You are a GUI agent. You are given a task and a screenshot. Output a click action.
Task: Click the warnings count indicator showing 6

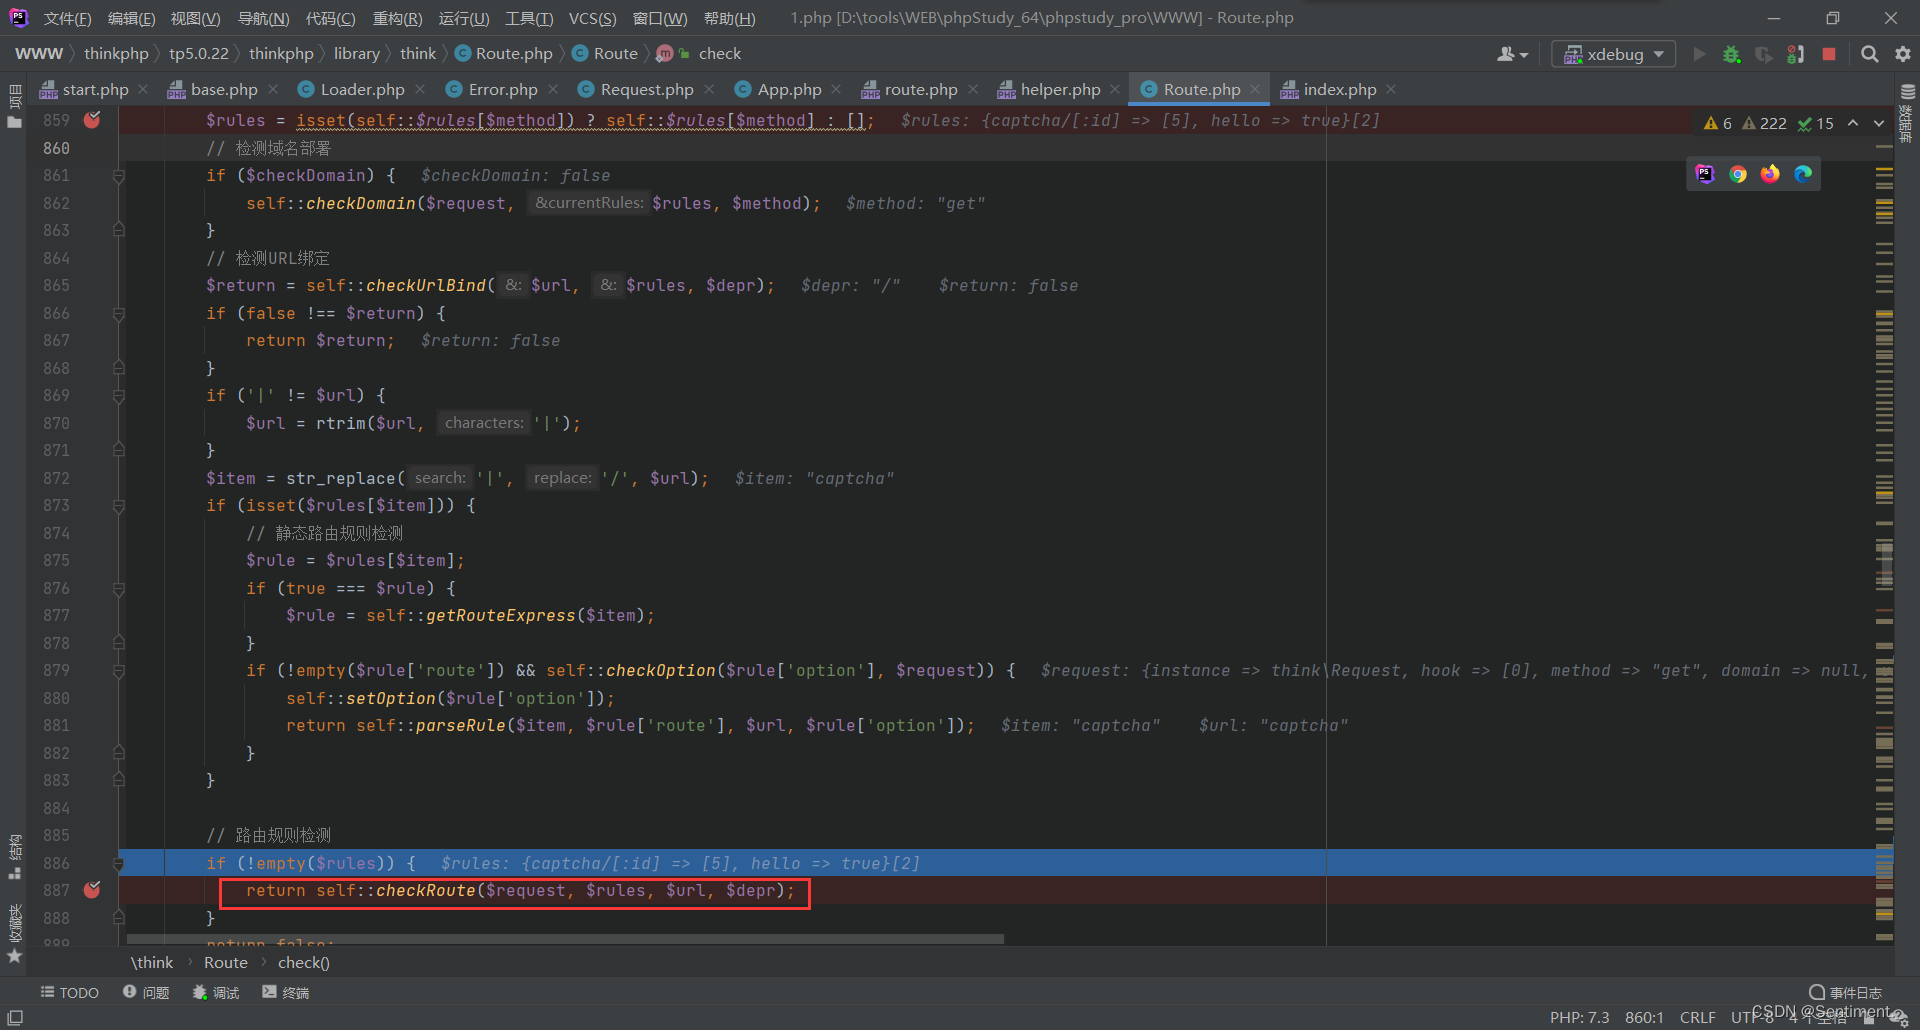click(1718, 123)
